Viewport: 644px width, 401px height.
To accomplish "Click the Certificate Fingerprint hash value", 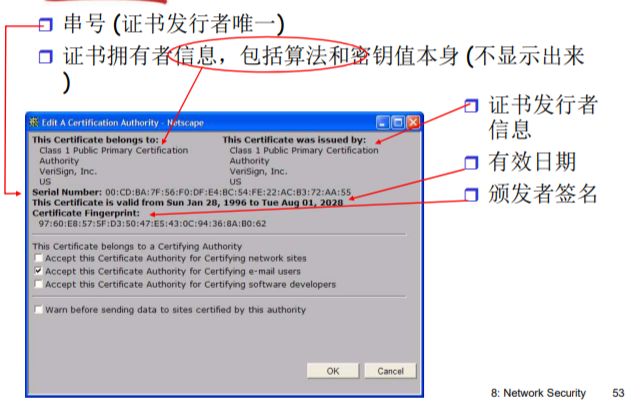I will (x=152, y=224).
